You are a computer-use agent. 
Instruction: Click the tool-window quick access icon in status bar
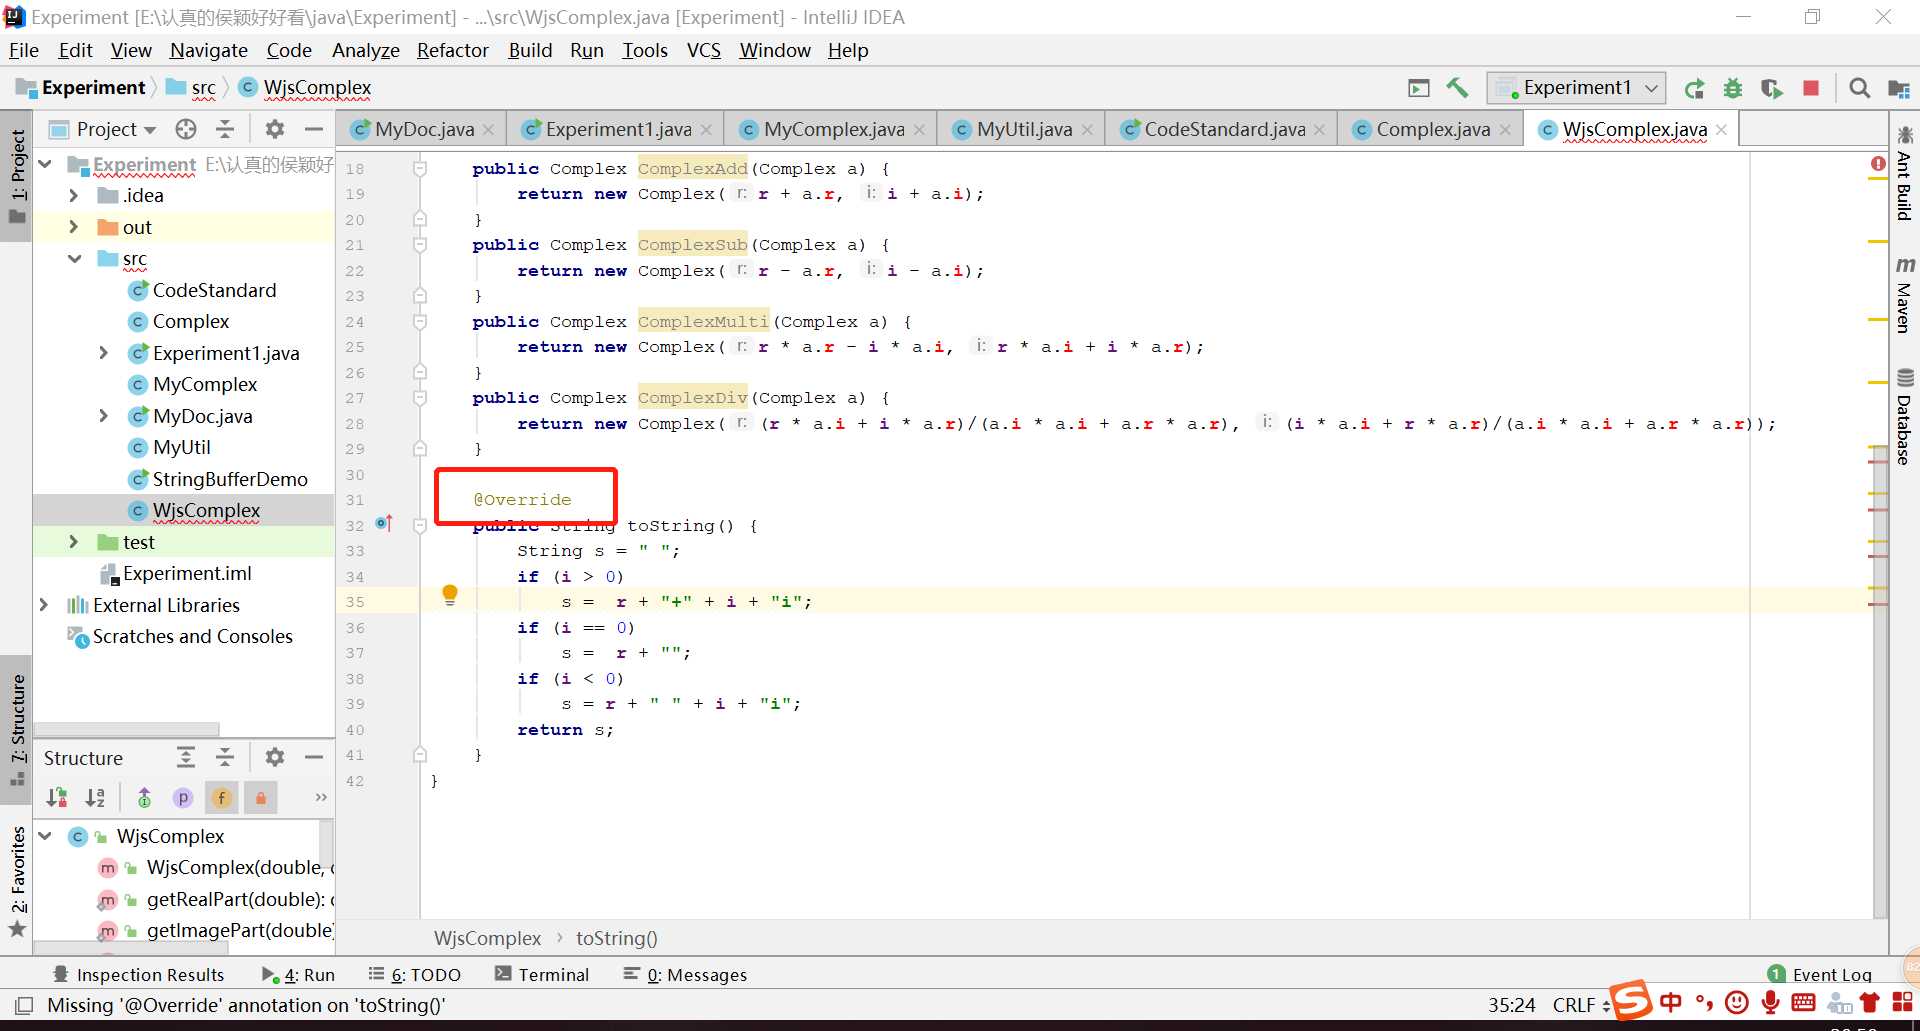(x=24, y=1005)
